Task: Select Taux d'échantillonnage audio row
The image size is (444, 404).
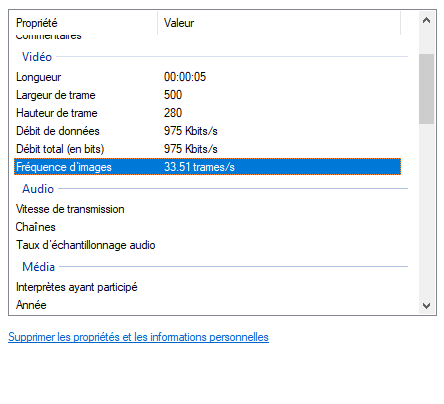Action: [207, 245]
